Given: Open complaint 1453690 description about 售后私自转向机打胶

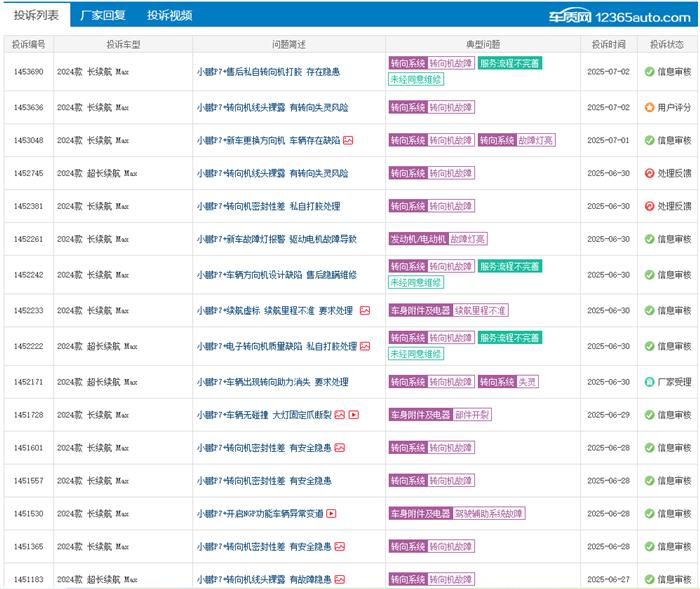Looking at the screenshot, I should tap(268, 71).
